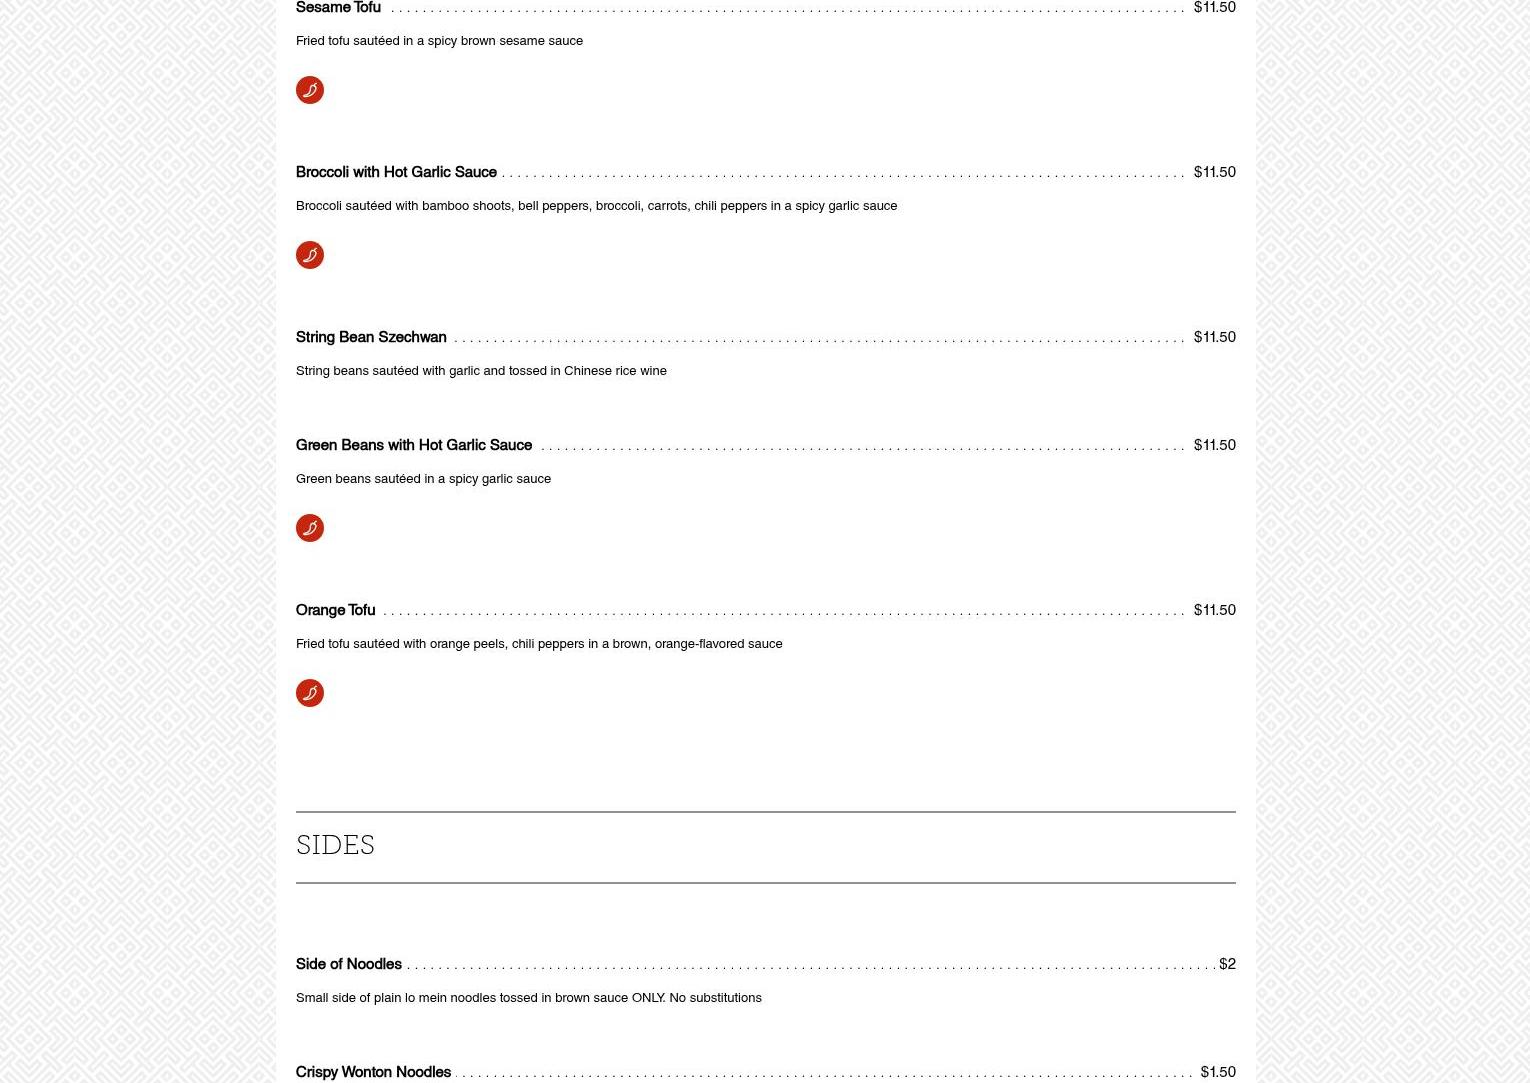
Task: Click the spicy icon under Green Beans item
Action: click(310, 528)
